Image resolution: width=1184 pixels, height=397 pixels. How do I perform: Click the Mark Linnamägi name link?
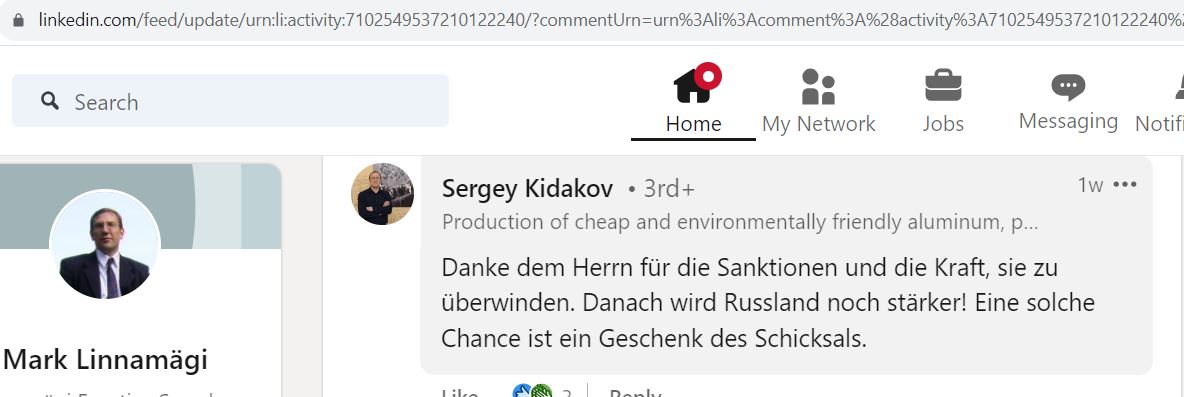pos(105,359)
